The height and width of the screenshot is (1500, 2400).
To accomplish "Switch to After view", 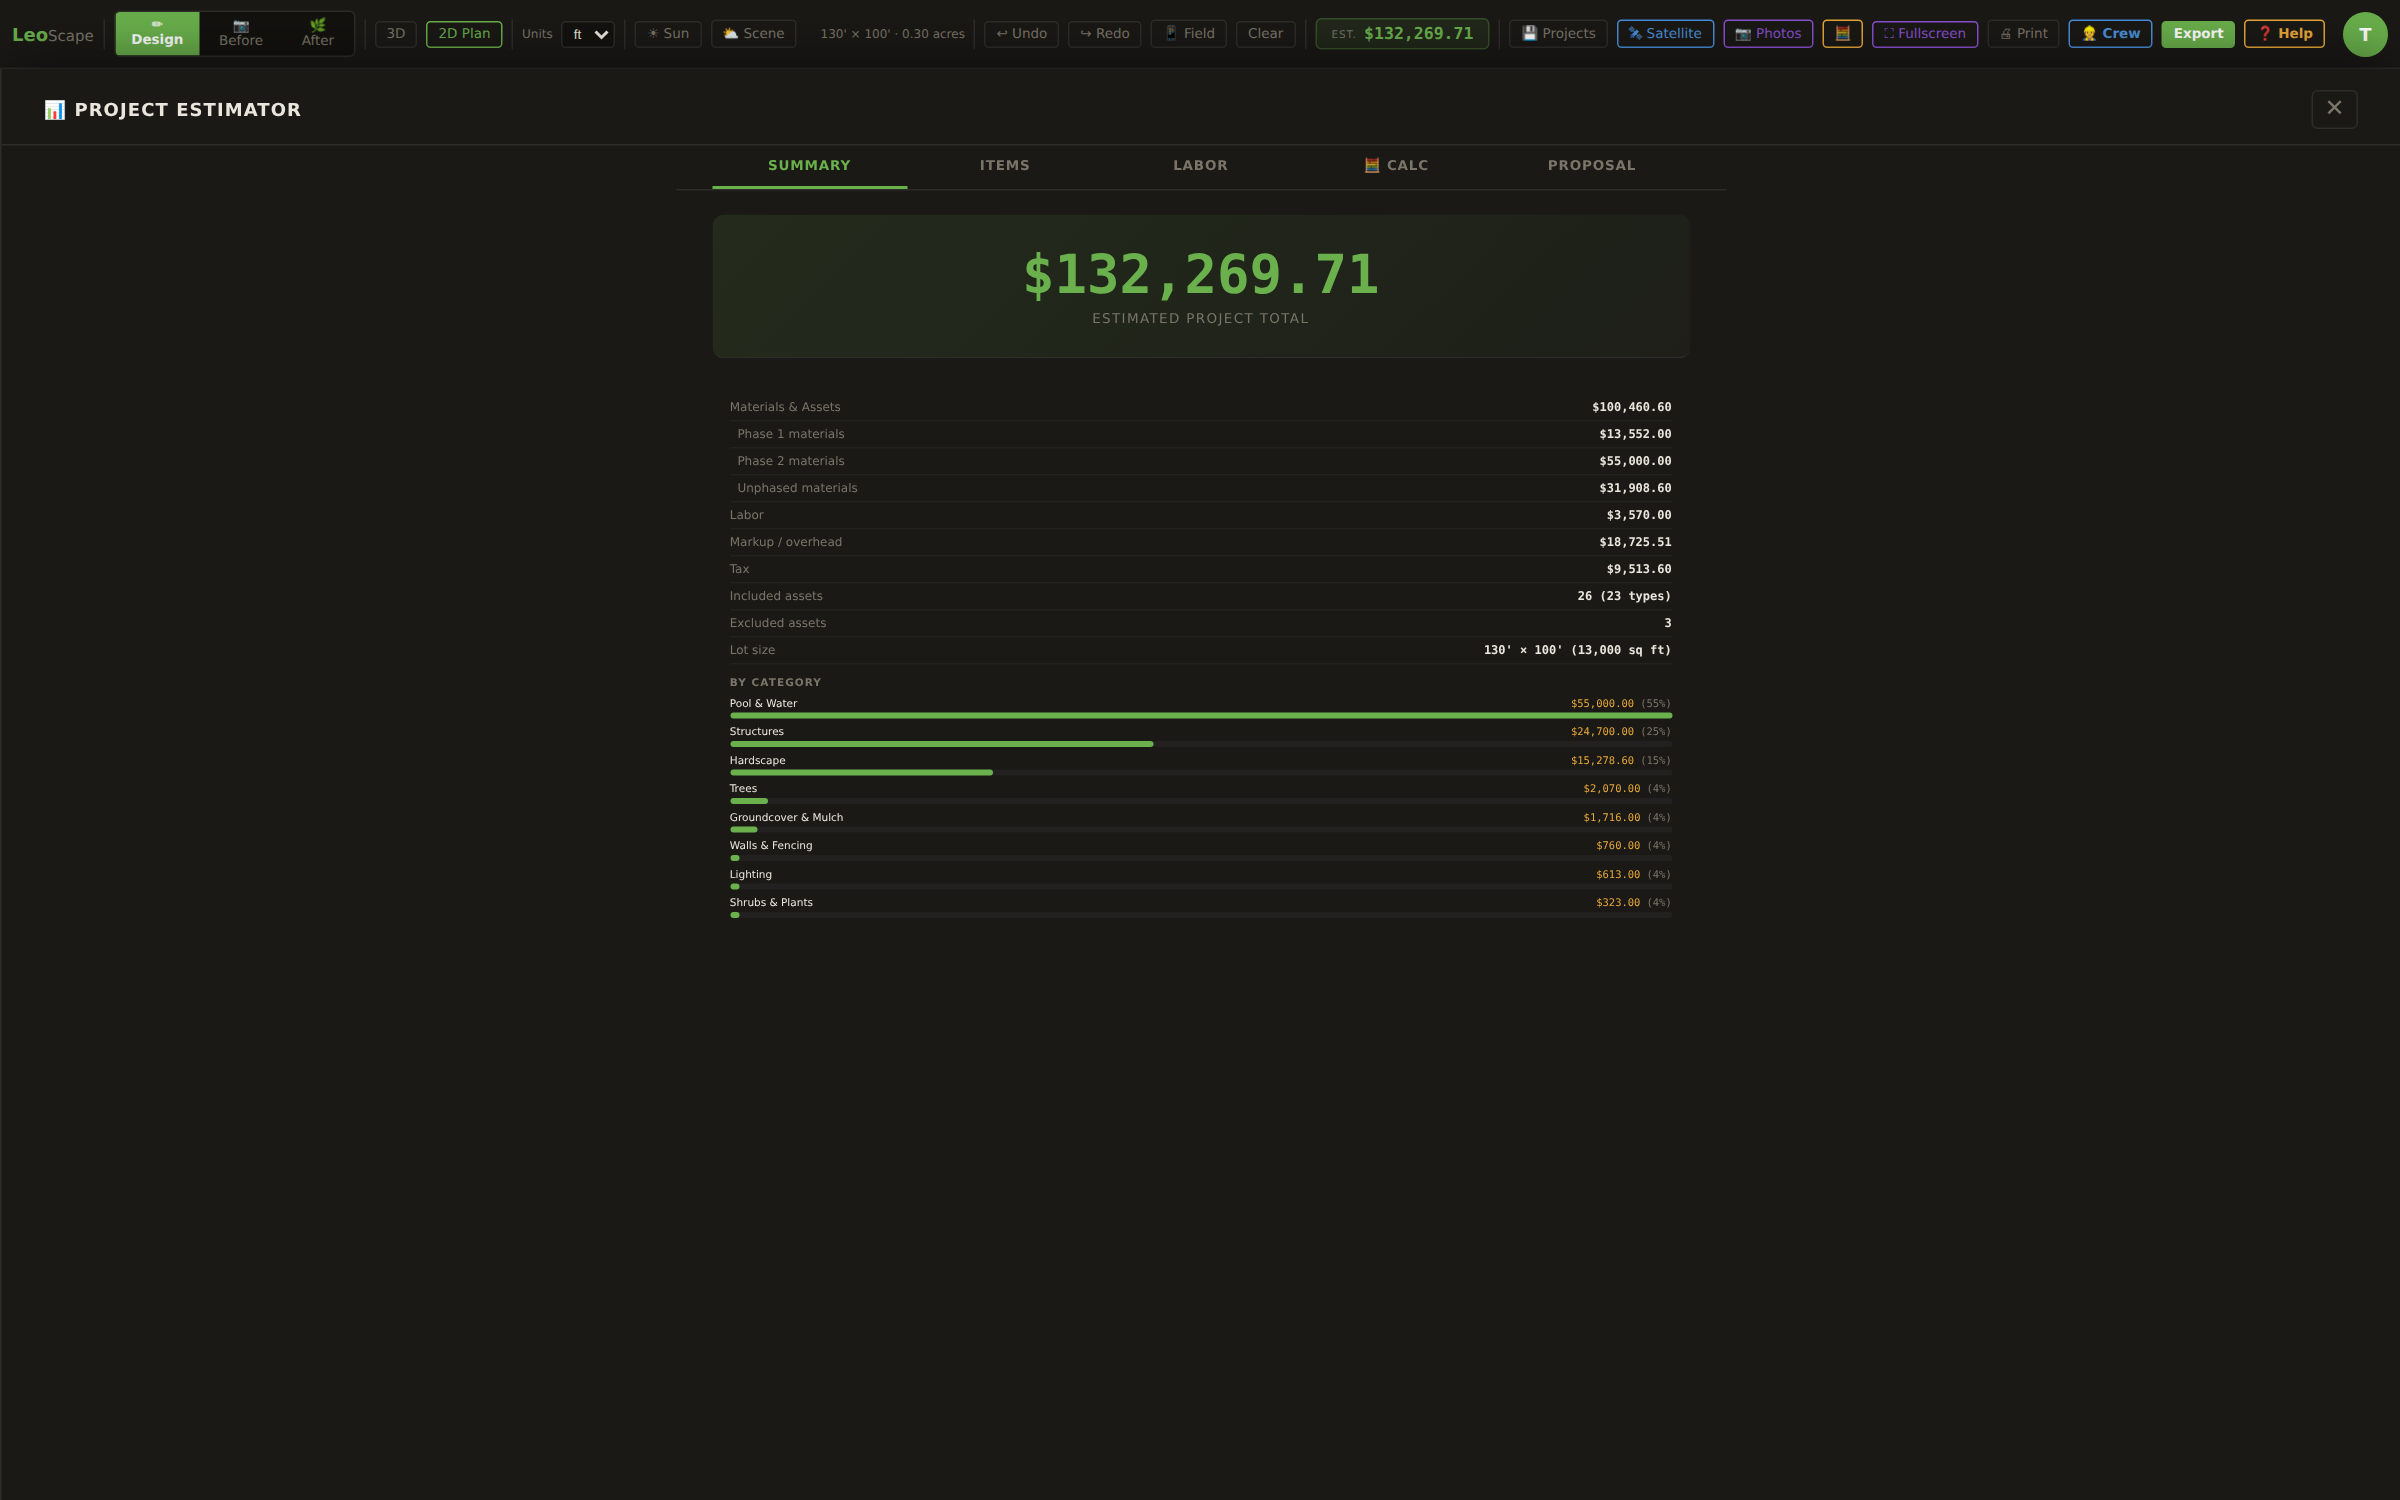I will (x=317, y=34).
